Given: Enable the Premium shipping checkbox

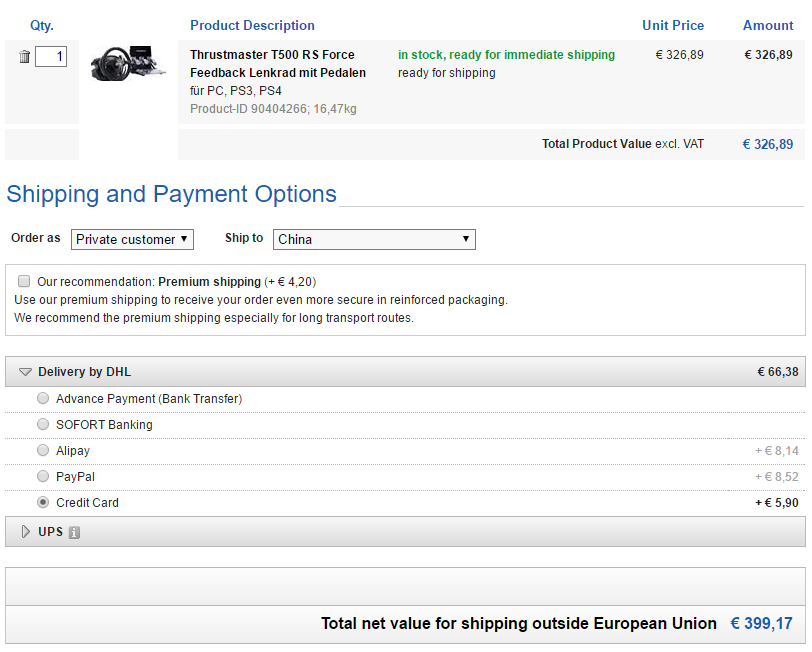Looking at the screenshot, I should pyautogui.click(x=24, y=282).
